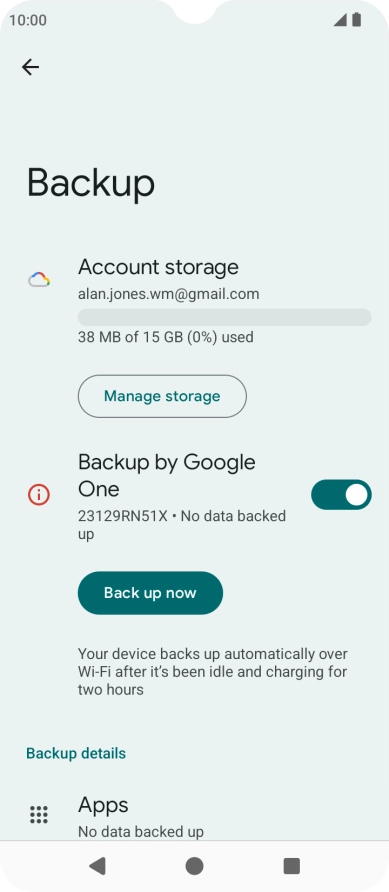Tap the battery status icon
The width and height of the screenshot is (389, 892).
(357, 20)
